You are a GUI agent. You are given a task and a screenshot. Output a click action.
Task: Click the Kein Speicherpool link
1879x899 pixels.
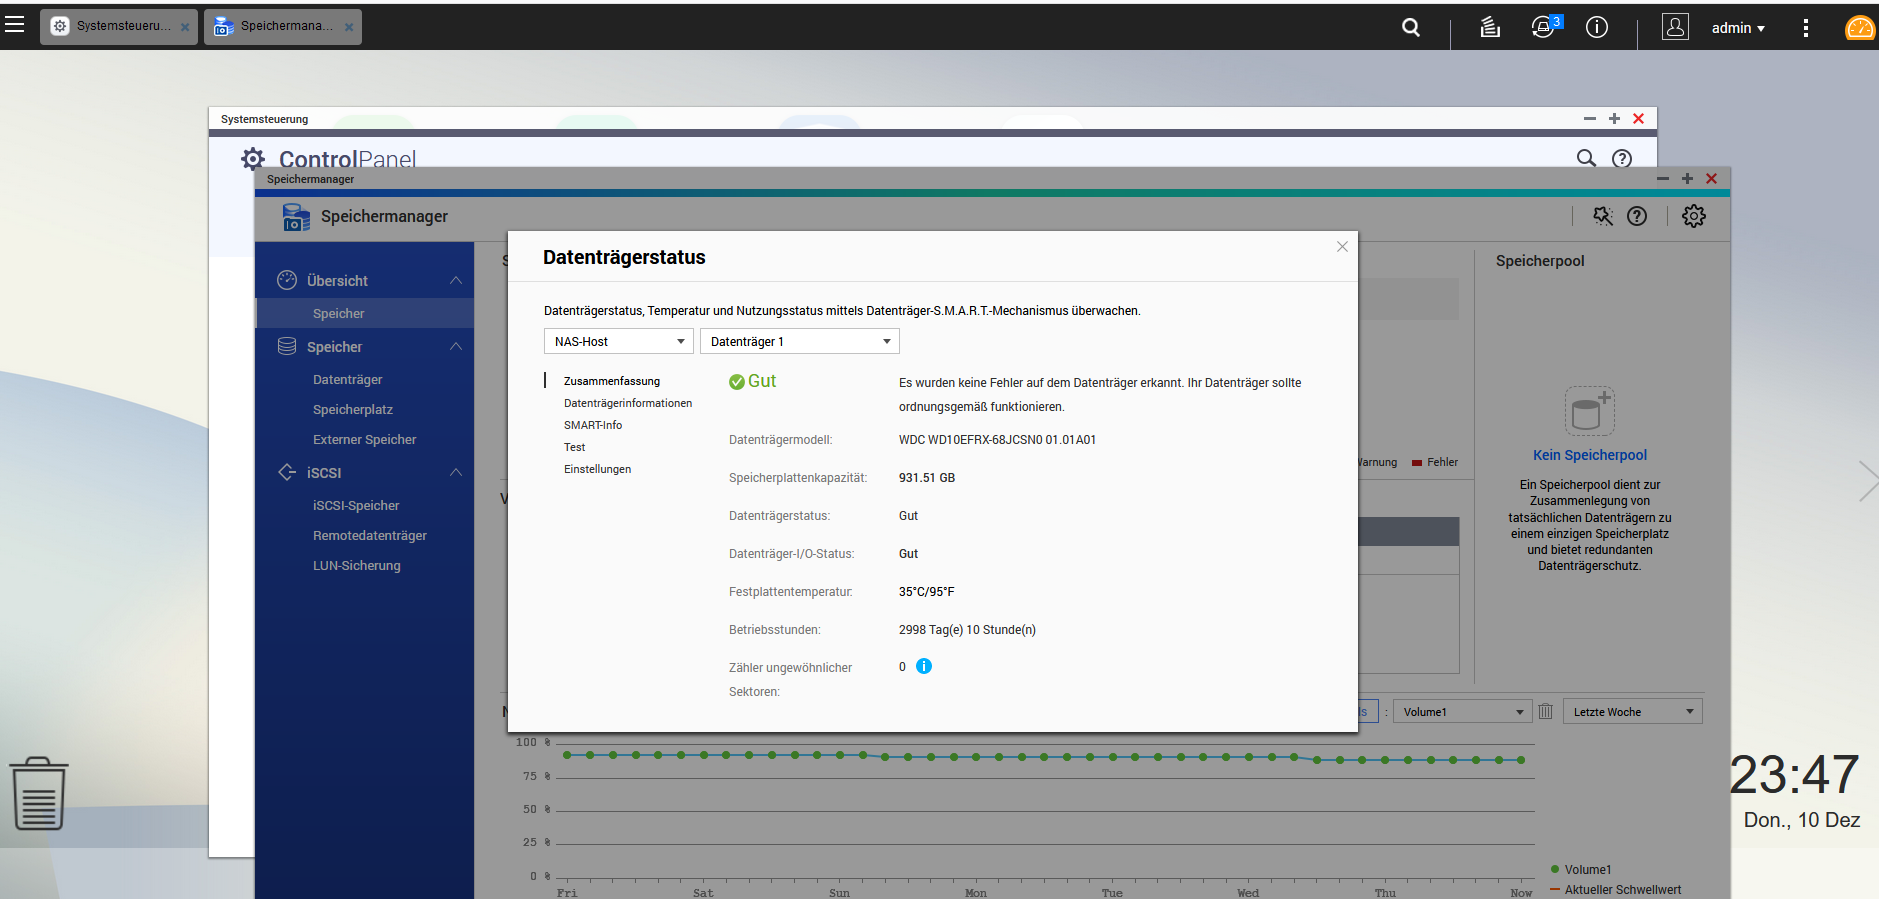[1589, 455]
